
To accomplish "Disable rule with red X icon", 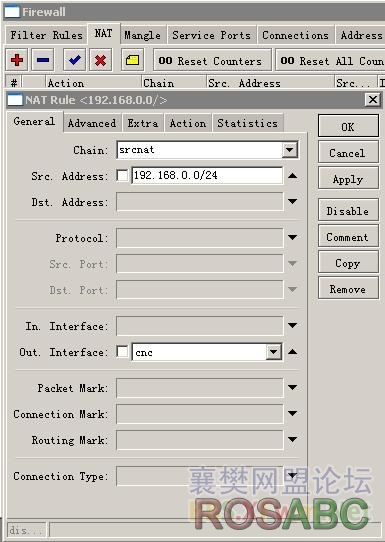I will click(x=100, y=60).
